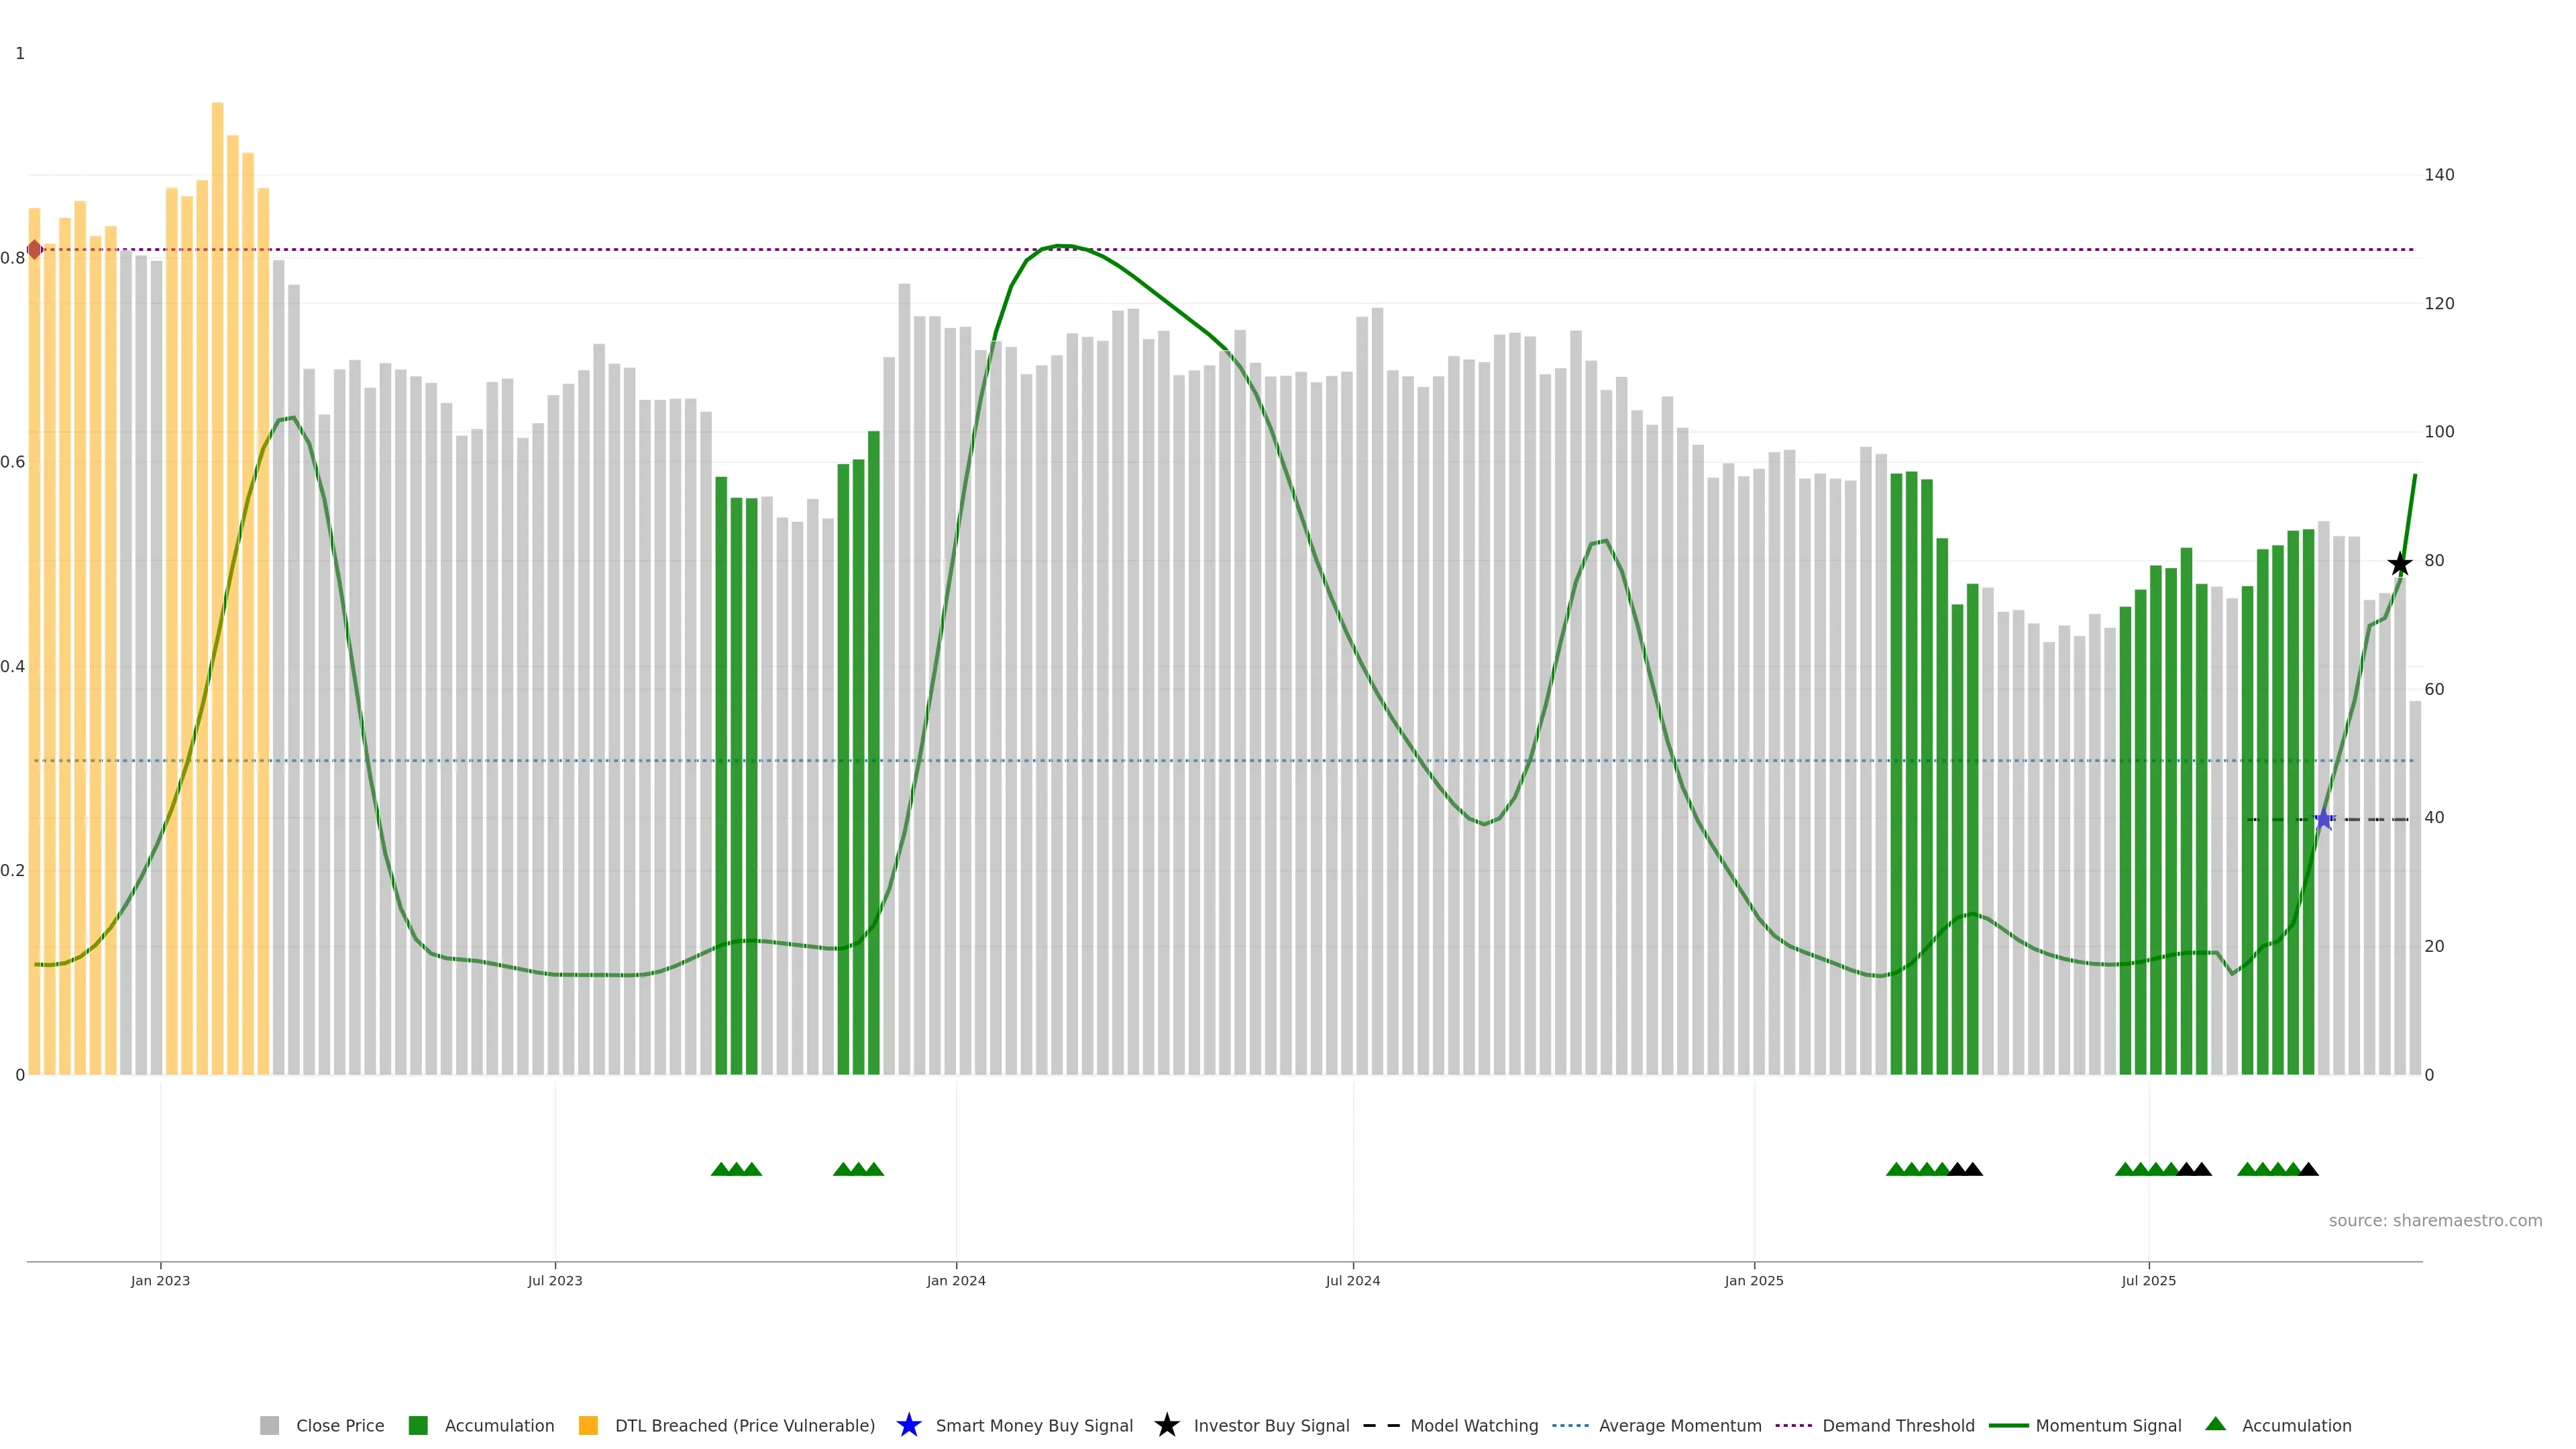Click the black Investor Buy Signal star on chart

(2399, 564)
